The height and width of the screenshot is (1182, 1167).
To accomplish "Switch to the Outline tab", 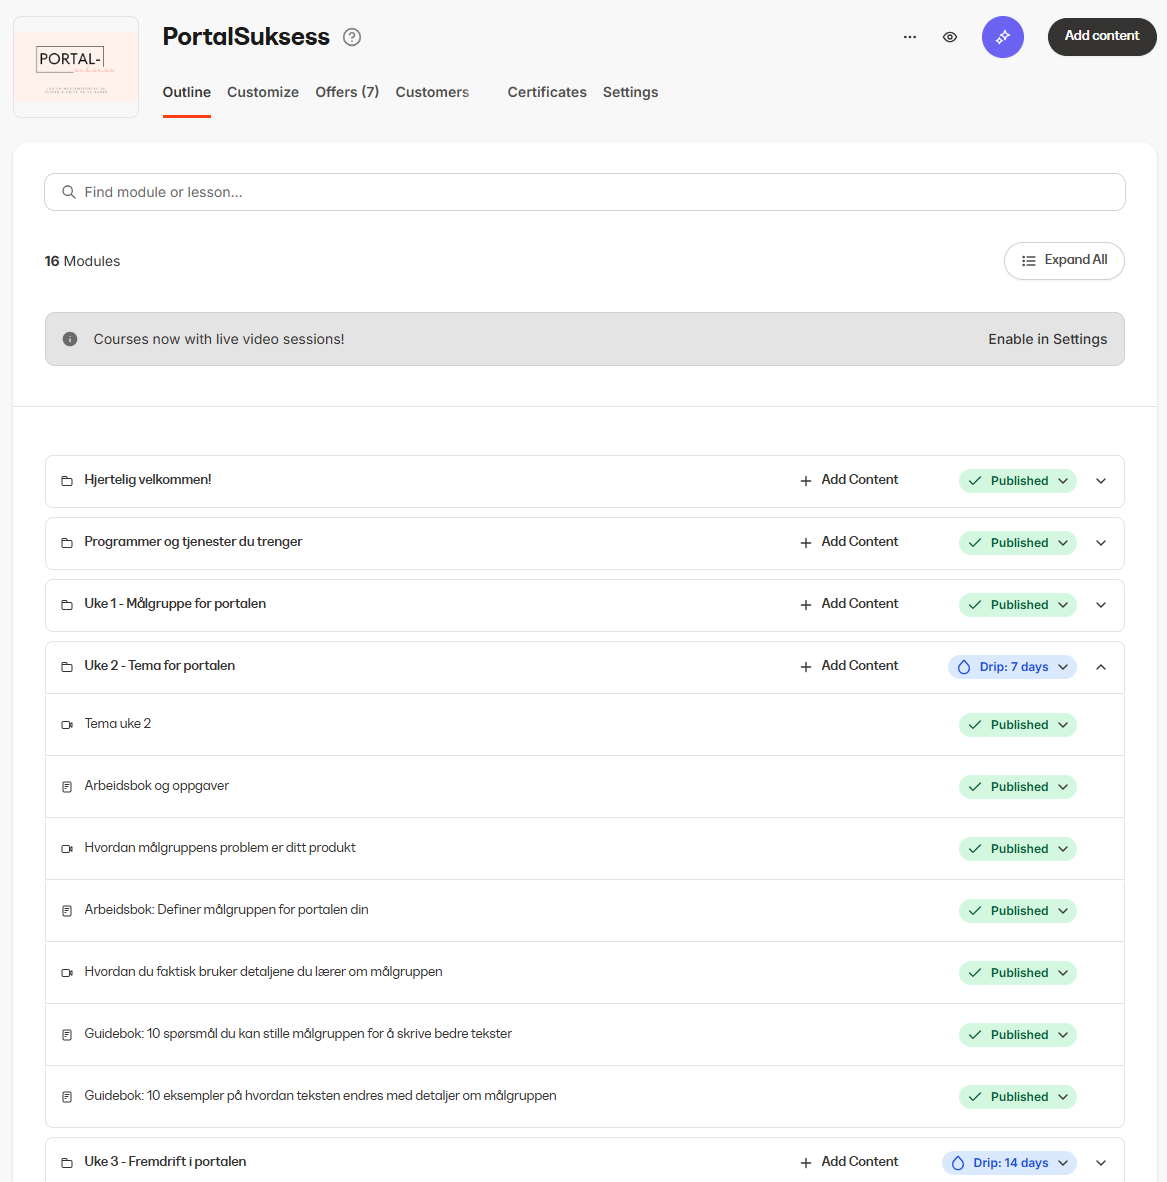I will pyautogui.click(x=187, y=92).
